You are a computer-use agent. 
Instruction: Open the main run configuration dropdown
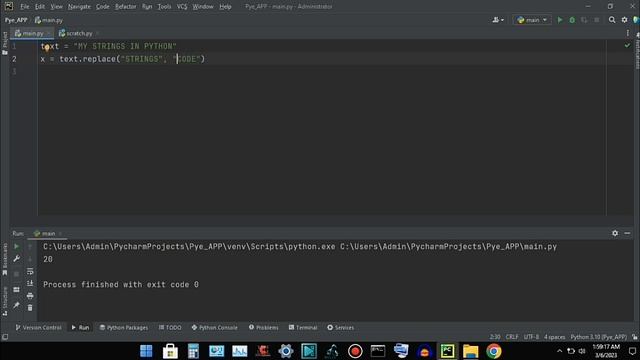[x=532, y=20]
